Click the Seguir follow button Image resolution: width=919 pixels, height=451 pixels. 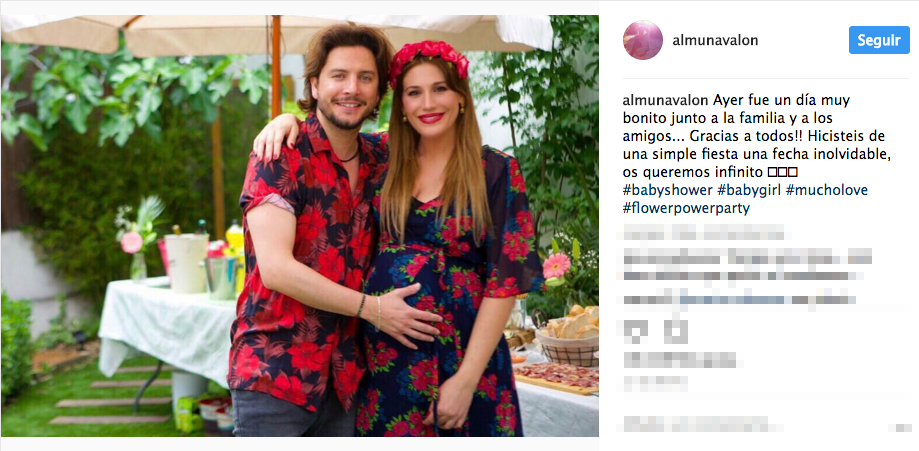(879, 40)
